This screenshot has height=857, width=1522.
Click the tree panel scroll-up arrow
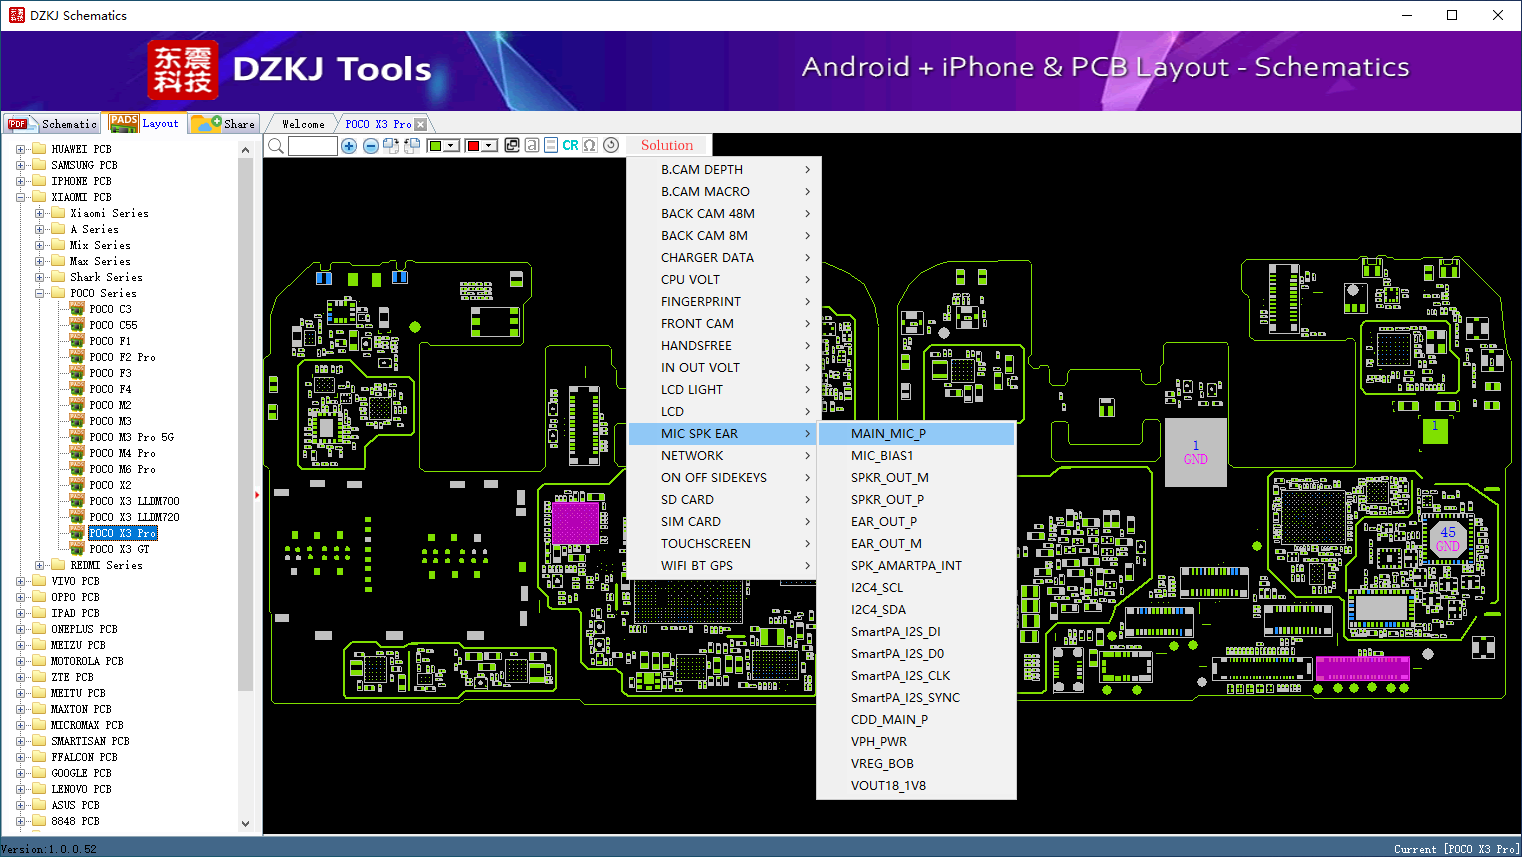[246, 150]
